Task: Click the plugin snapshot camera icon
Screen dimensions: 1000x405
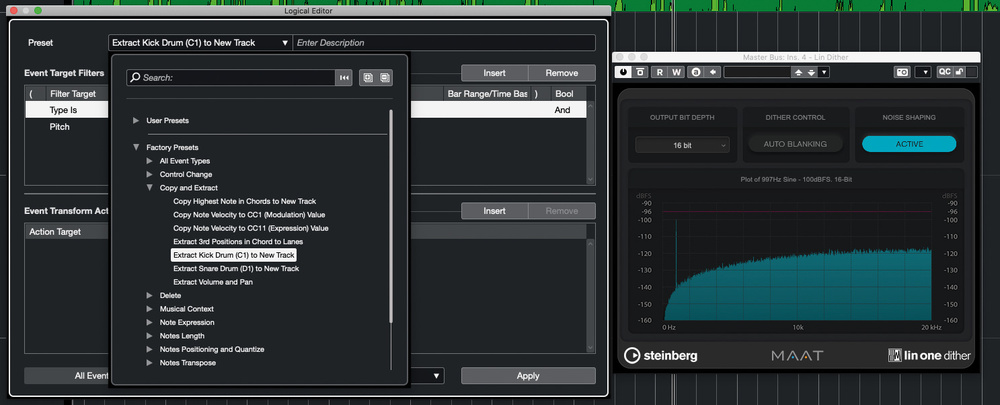Action: (x=902, y=72)
